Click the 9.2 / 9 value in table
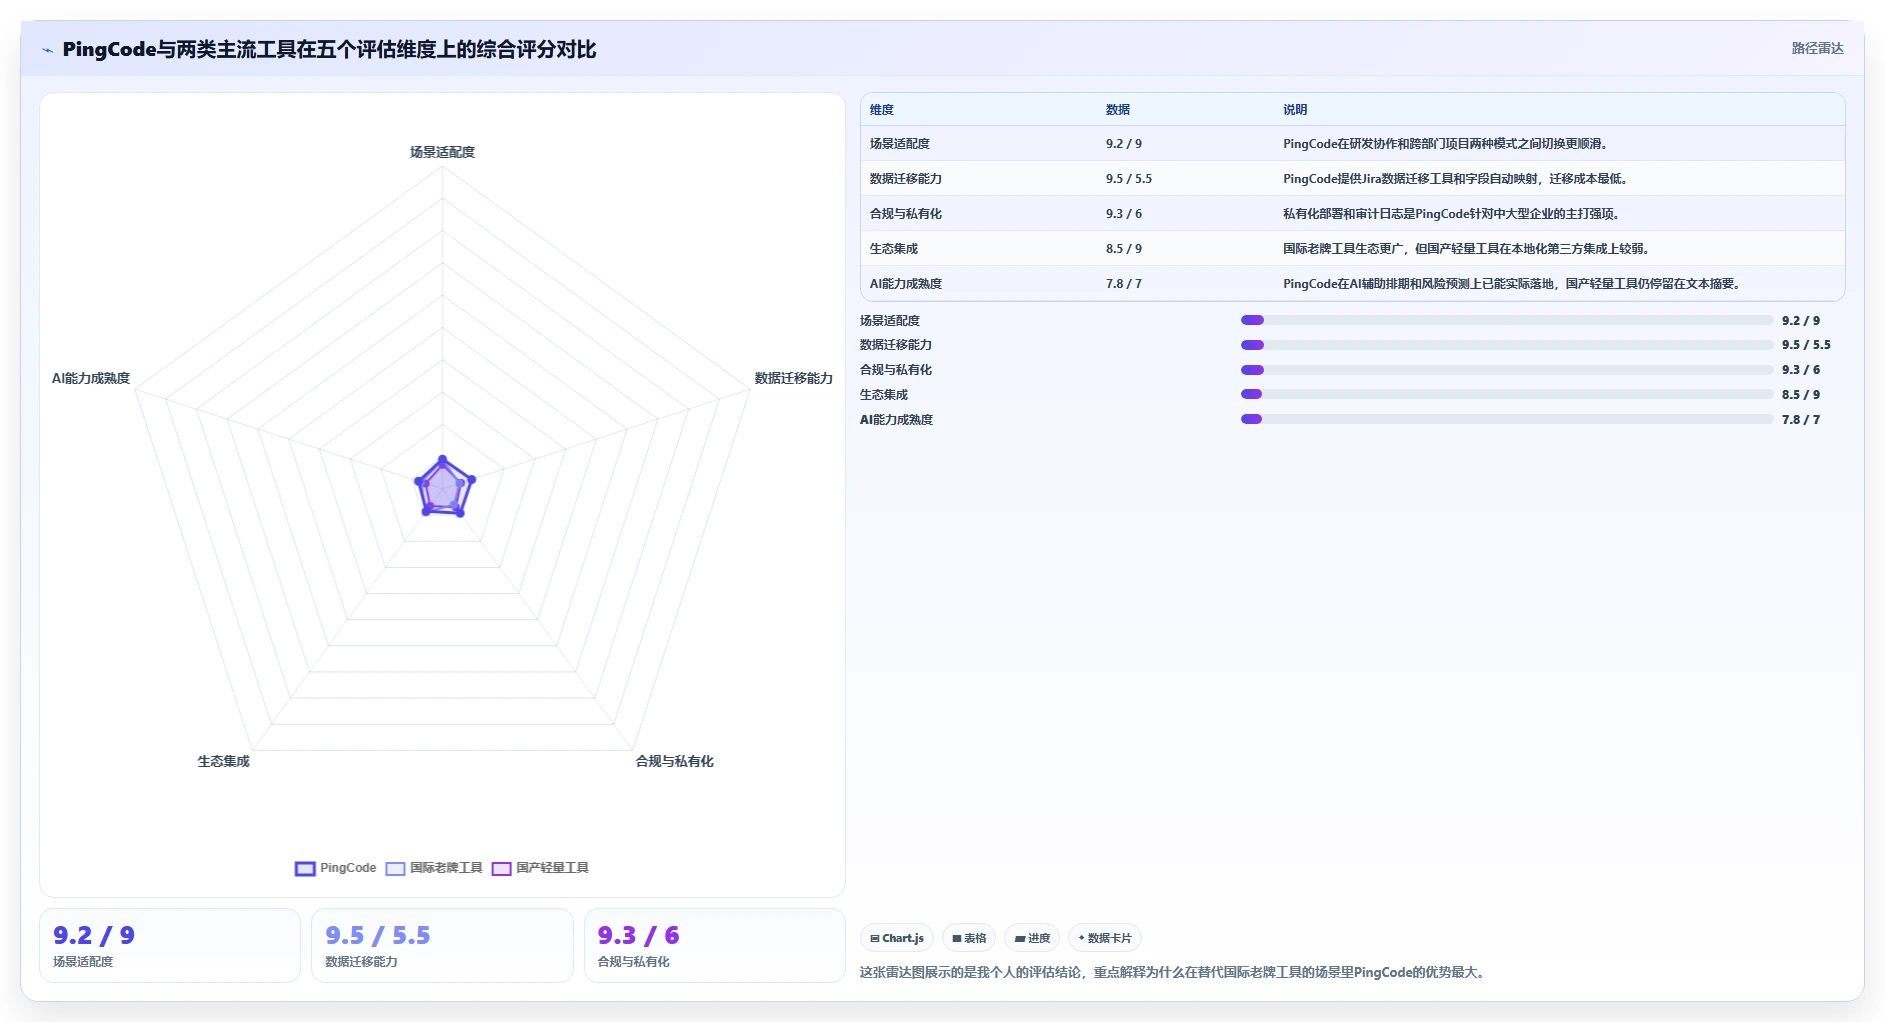This screenshot has height=1022, width=1885. (1124, 144)
